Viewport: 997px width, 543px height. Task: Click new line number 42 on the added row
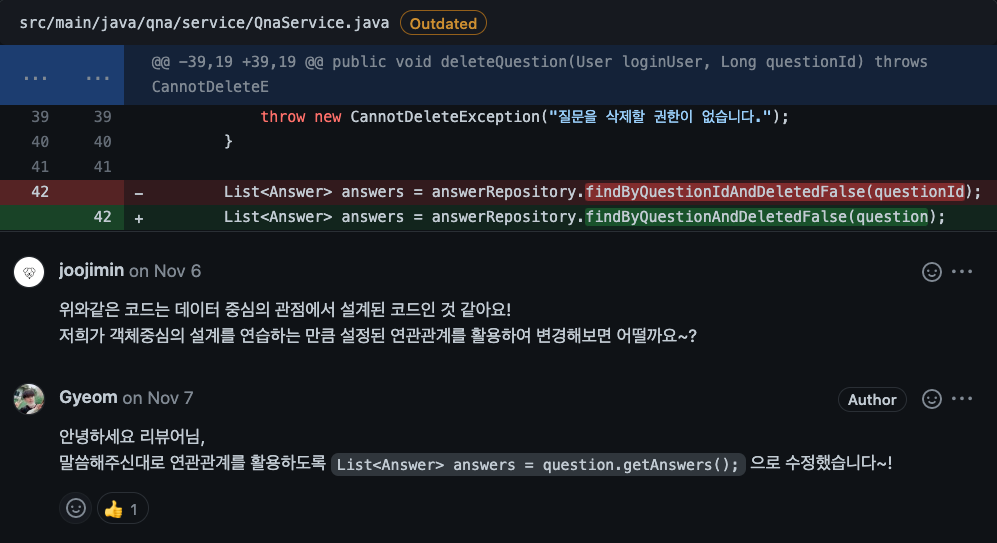pos(102,217)
